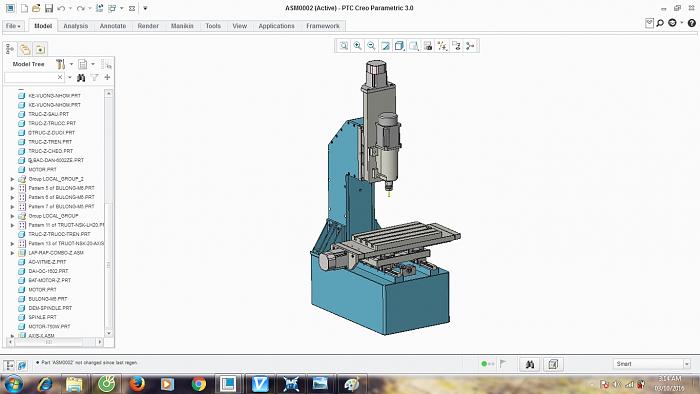
Task: Create a new file from quick access toolbar
Action: 25,8
